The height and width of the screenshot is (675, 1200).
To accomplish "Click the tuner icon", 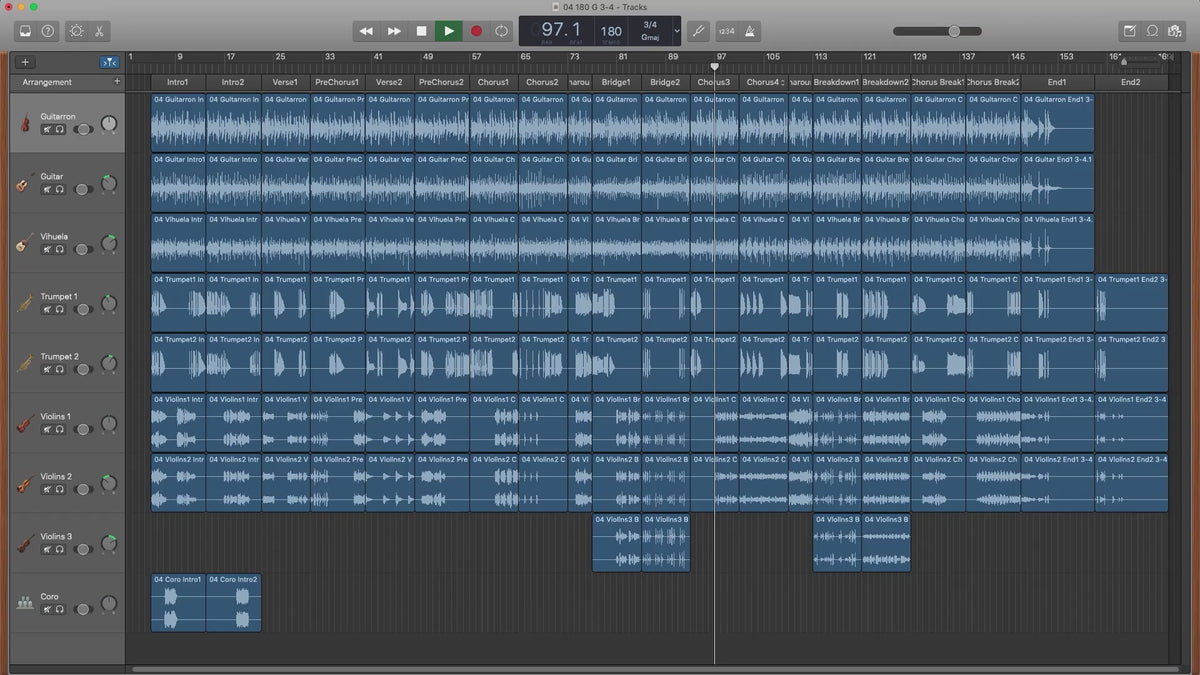I will pyautogui.click(x=698, y=31).
